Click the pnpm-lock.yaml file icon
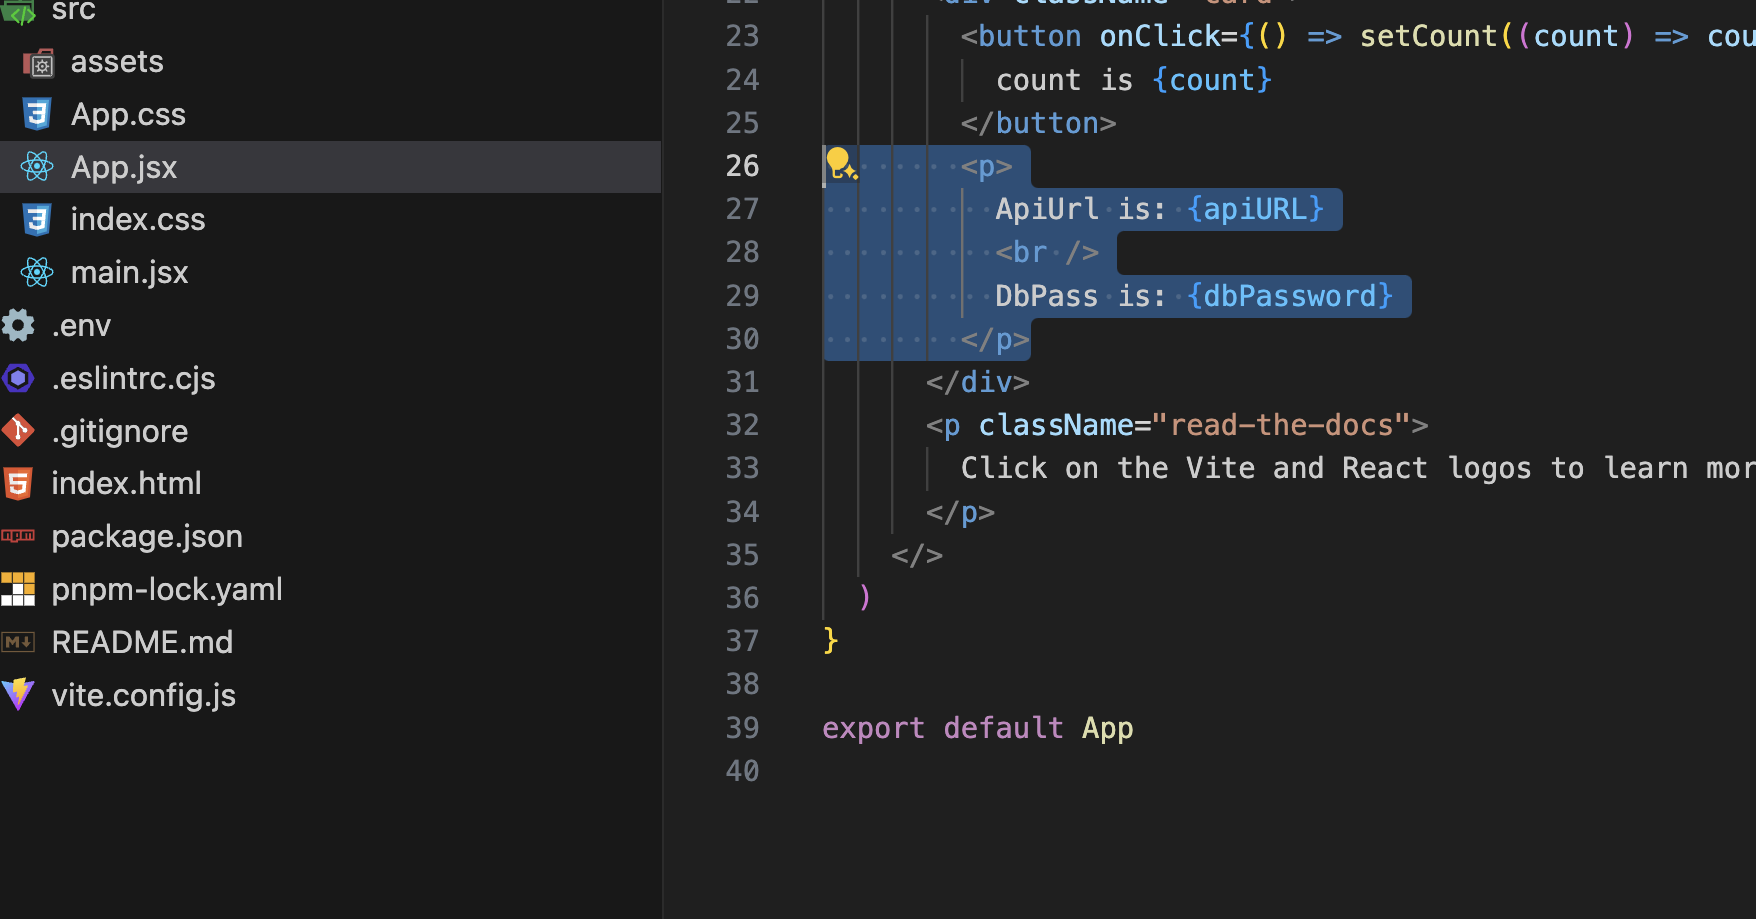Viewport: 1756px width, 919px height. point(18,589)
